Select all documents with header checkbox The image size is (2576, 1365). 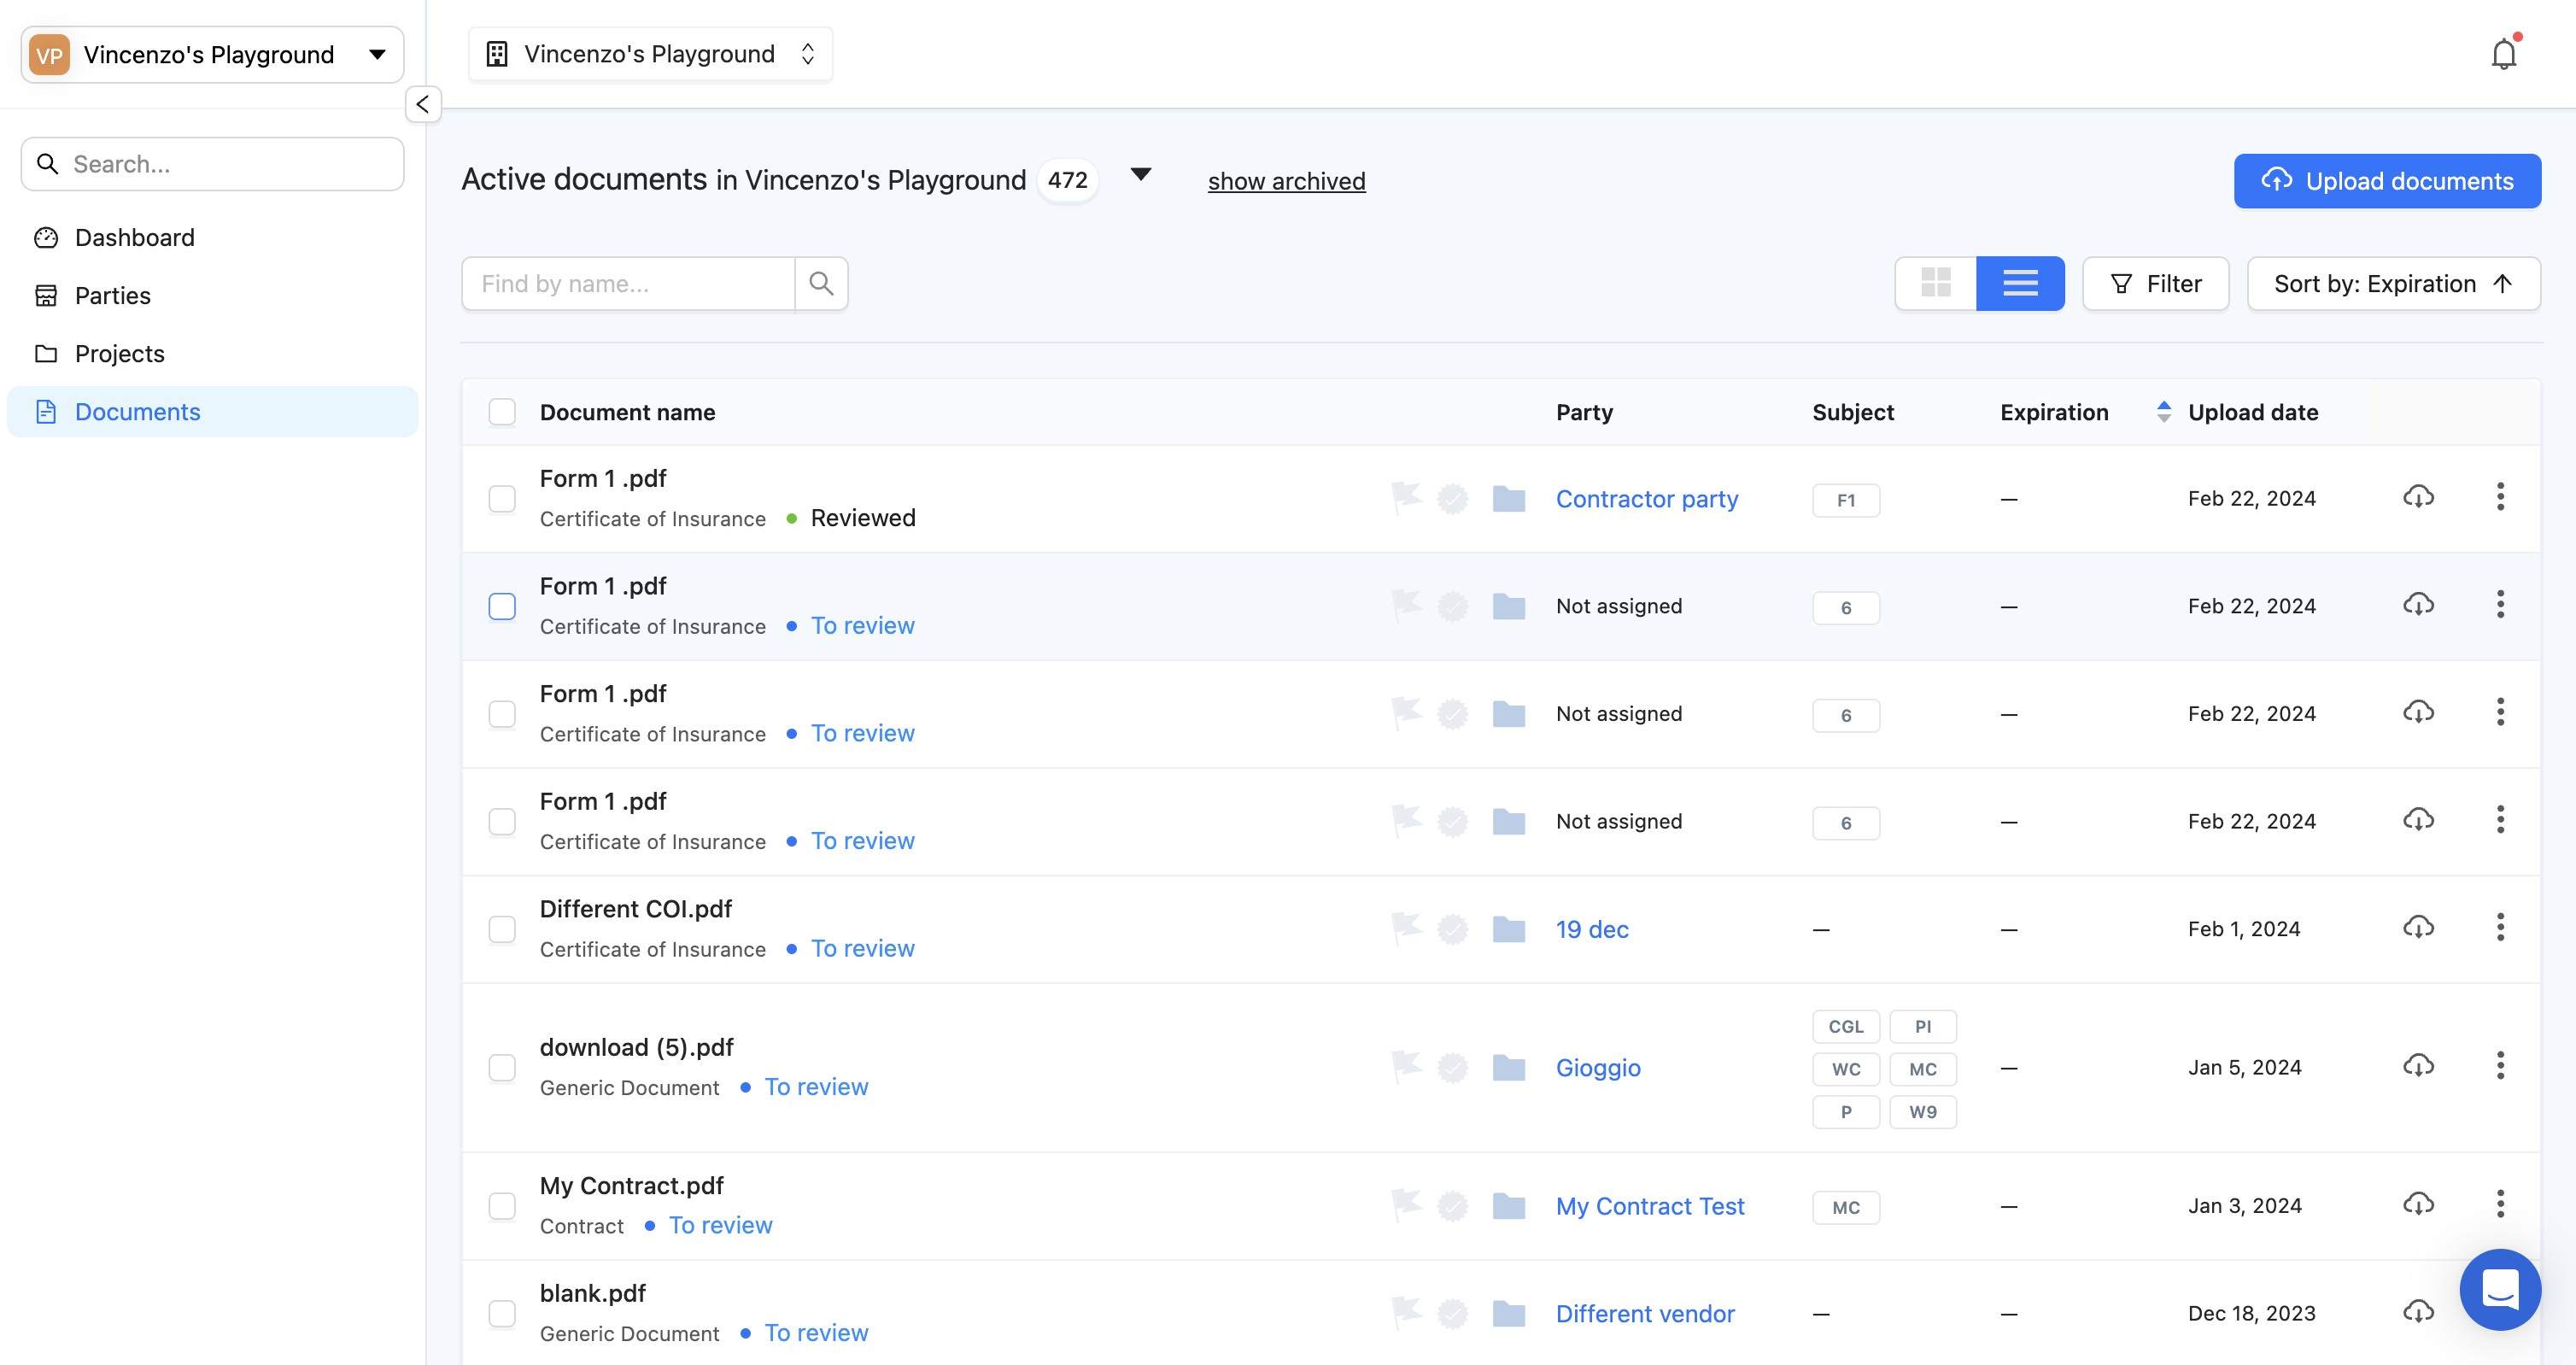pyautogui.click(x=502, y=412)
